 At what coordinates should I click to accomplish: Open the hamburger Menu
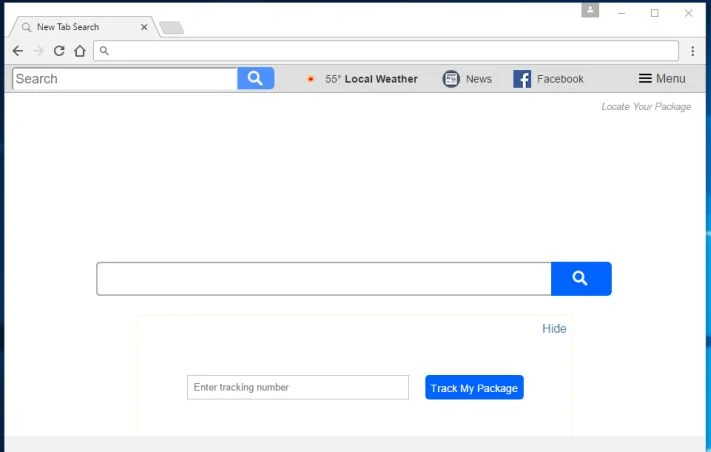[662, 78]
